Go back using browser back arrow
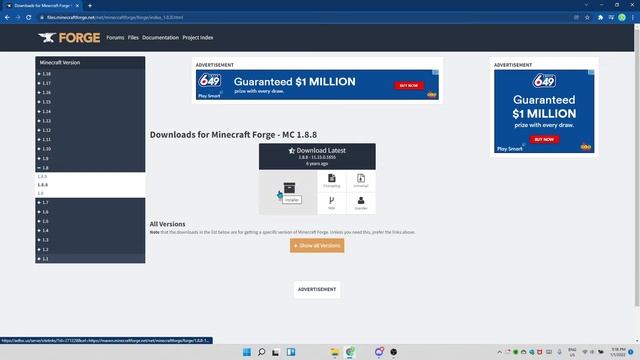Screen dimensions: 640x360 [x=7, y=18]
